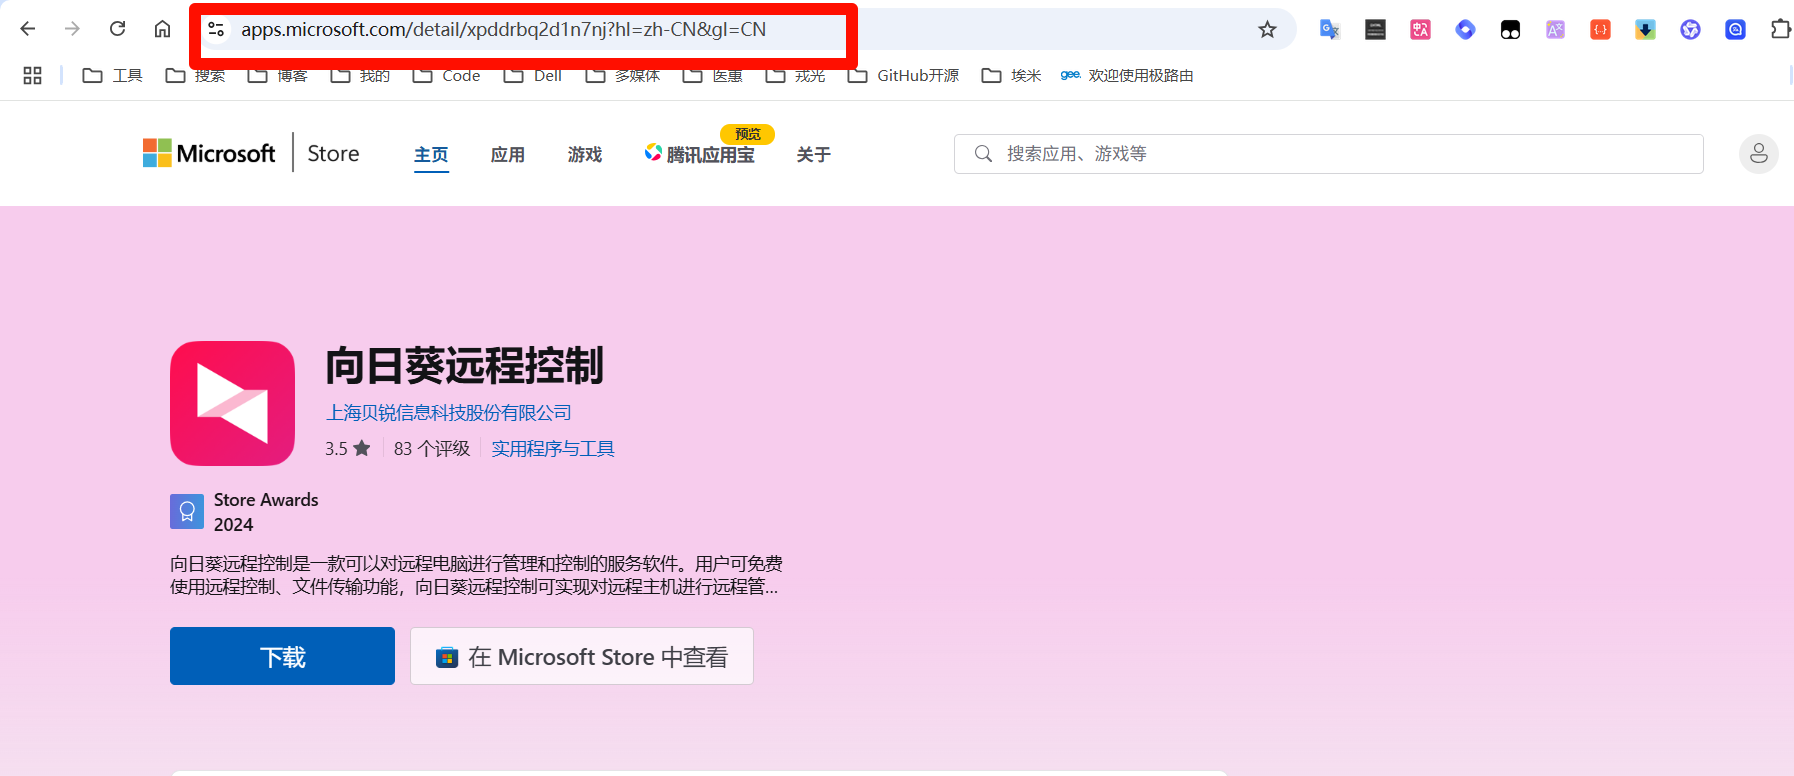Click the search magnifier icon
This screenshot has height=776, width=1794.
click(983, 153)
